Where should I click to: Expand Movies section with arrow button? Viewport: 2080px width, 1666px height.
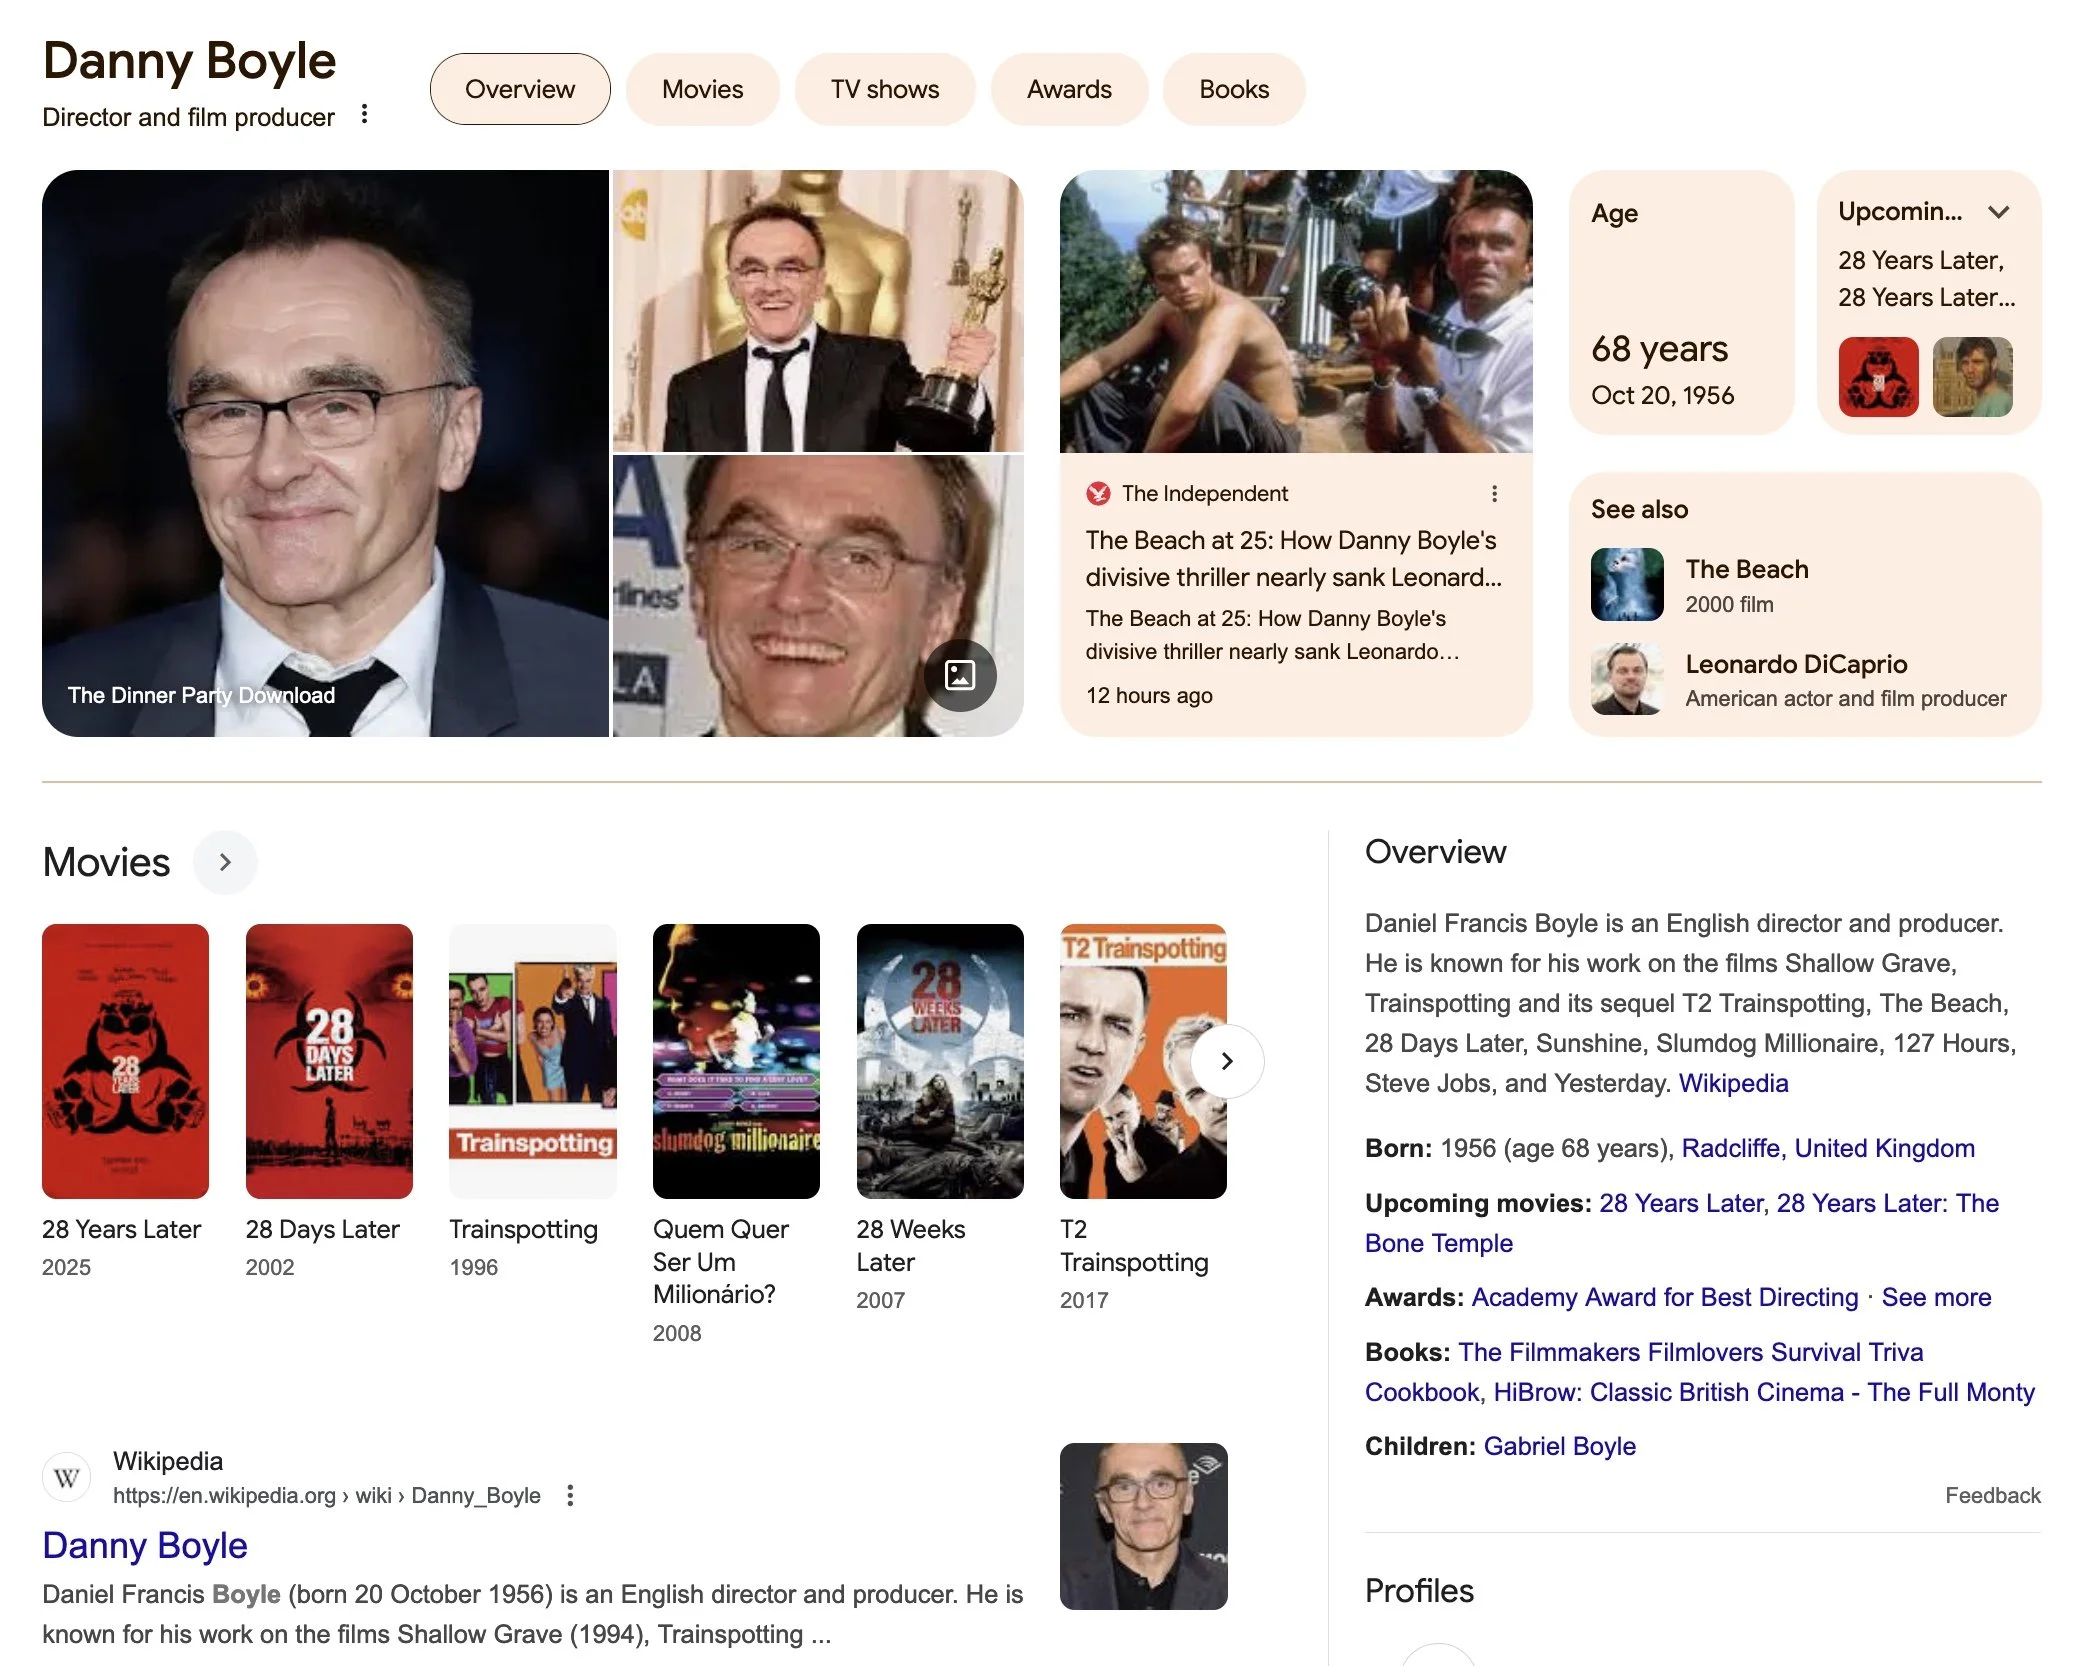click(225, 862)
